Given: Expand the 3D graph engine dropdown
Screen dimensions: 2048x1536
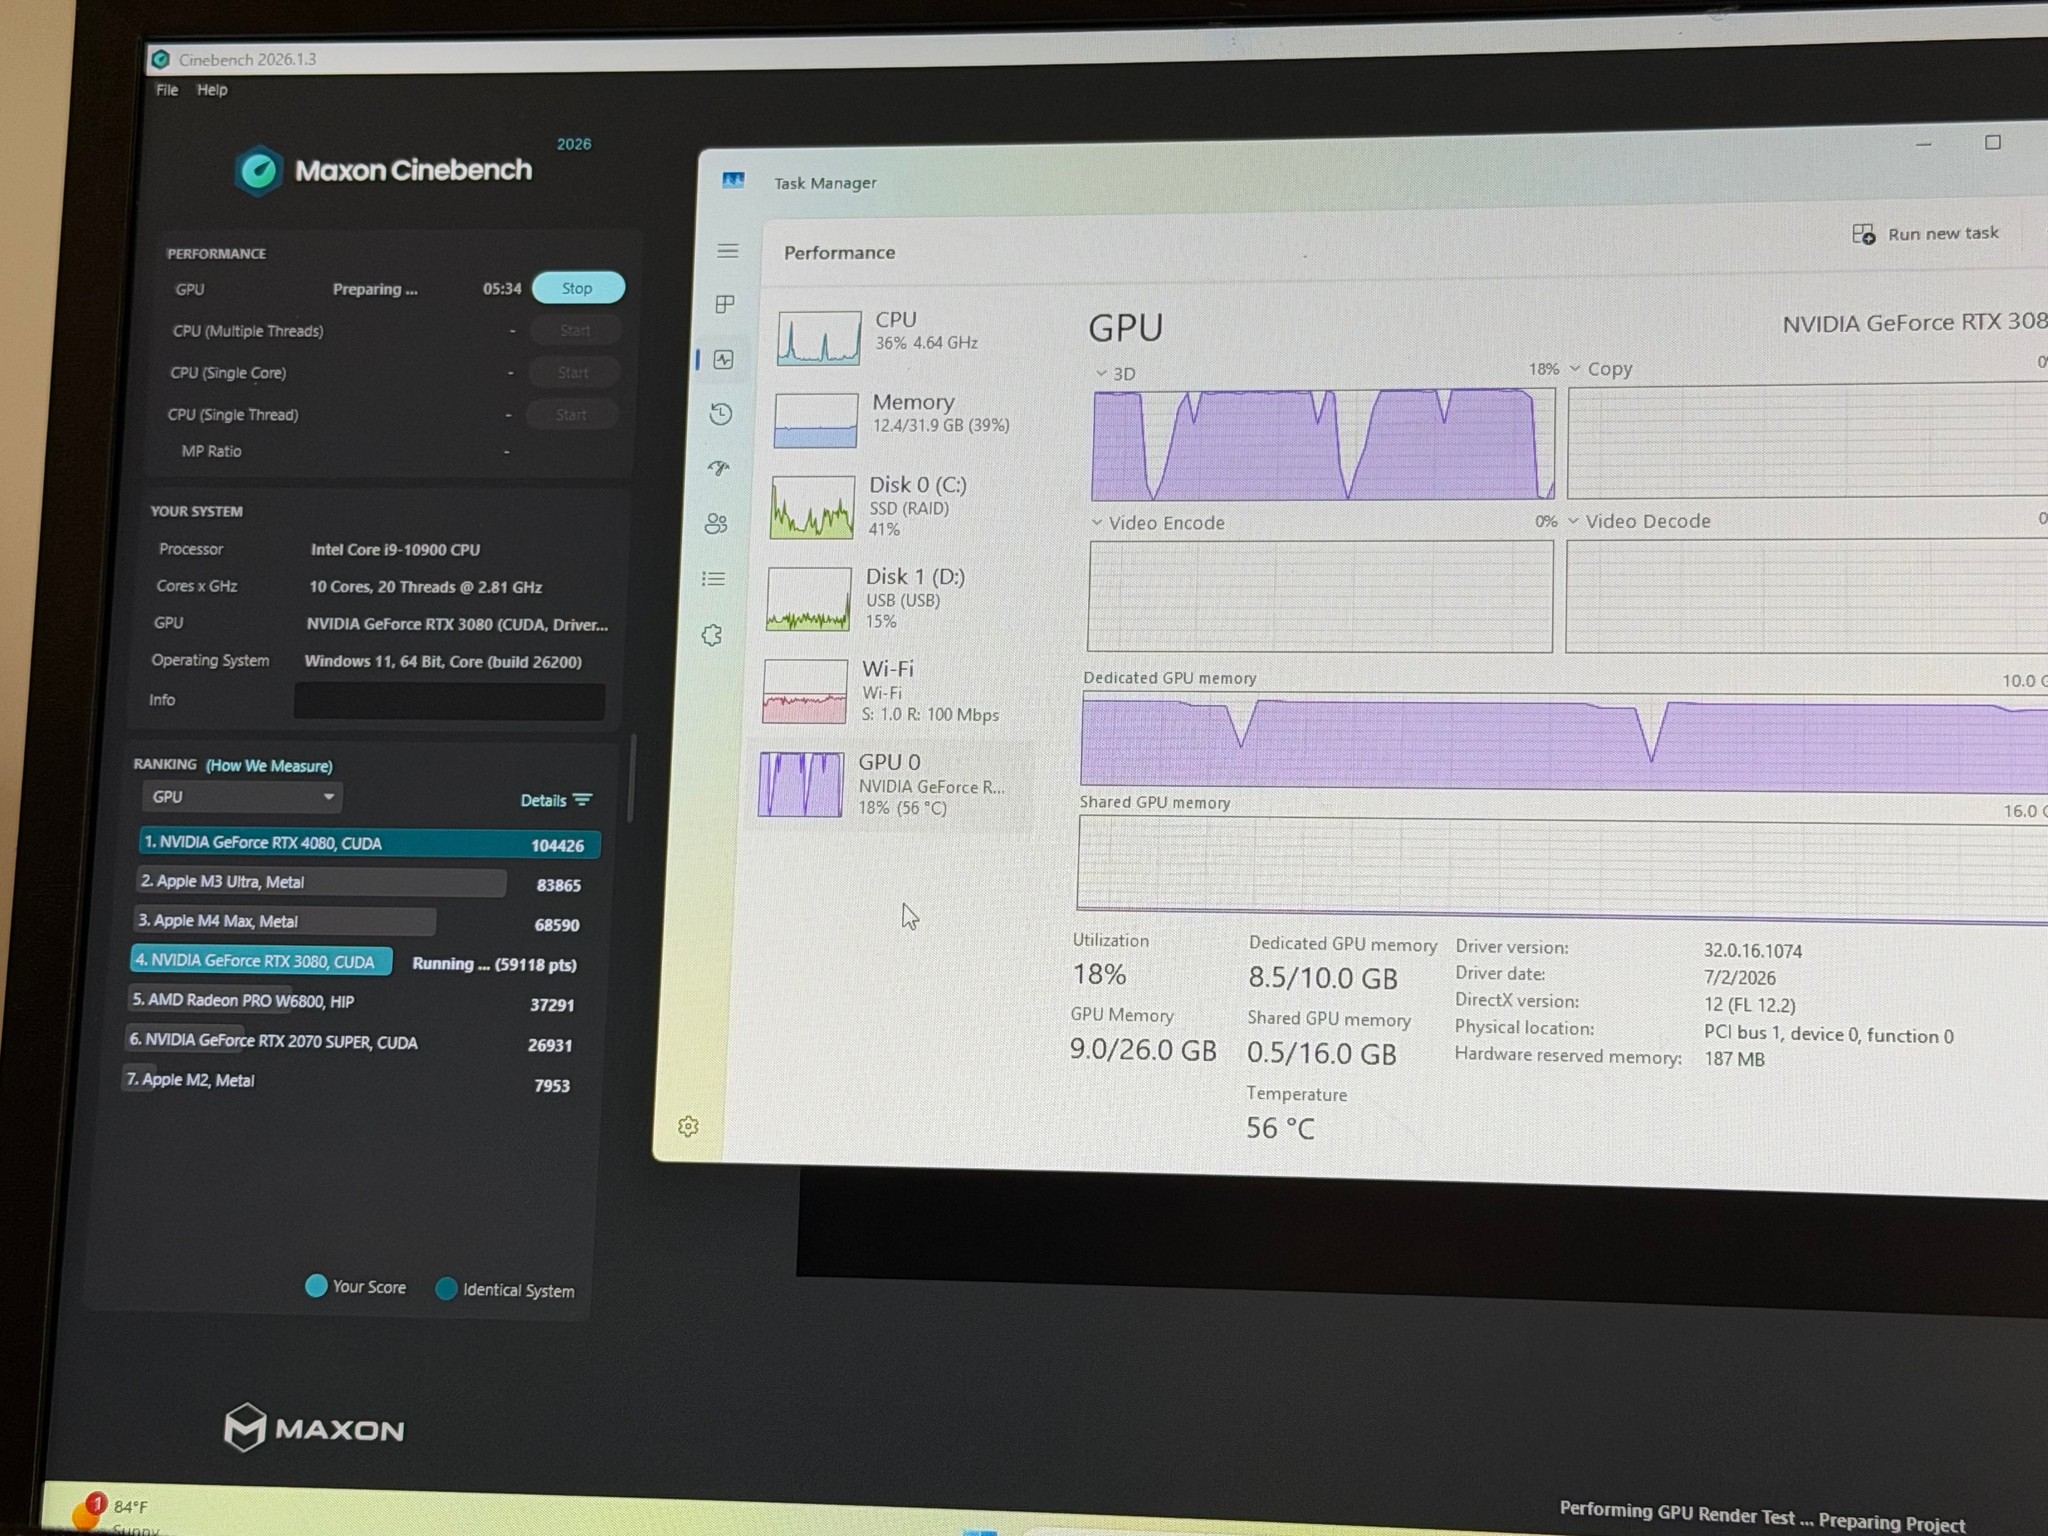Looking at the screenshot, I should click(x=1115, y=373).
